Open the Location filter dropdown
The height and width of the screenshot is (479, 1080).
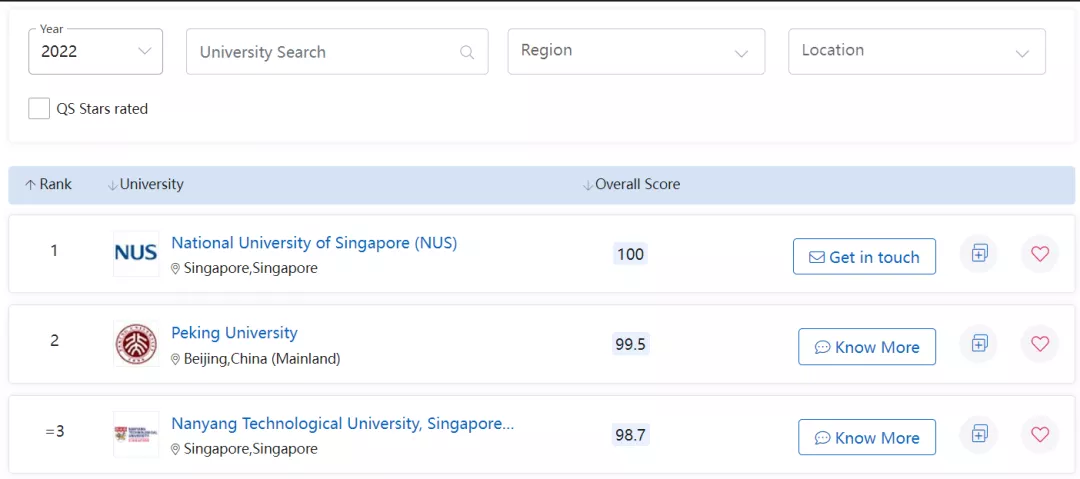916,51
